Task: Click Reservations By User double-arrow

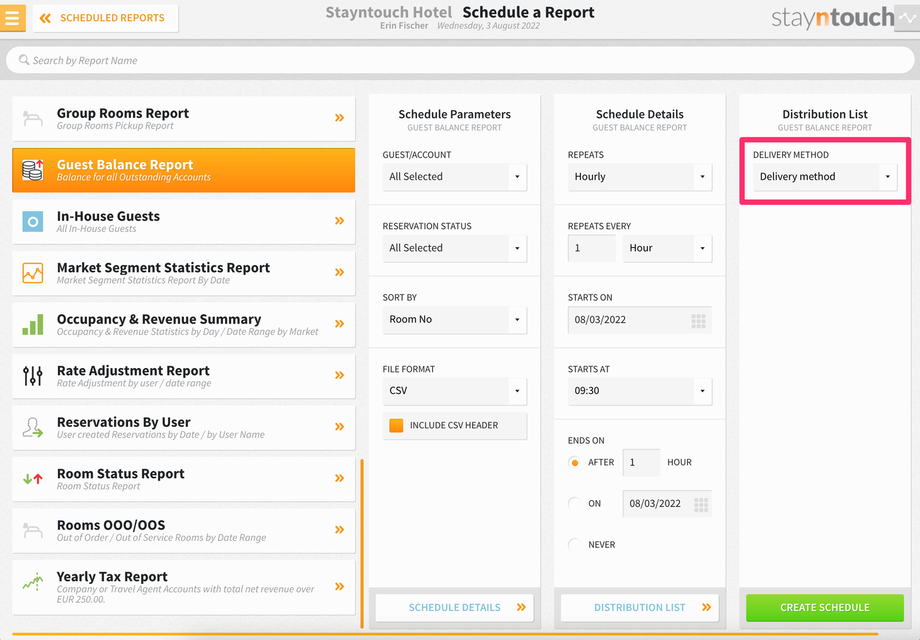Action: pyautogui.click(x=340, y=427)
